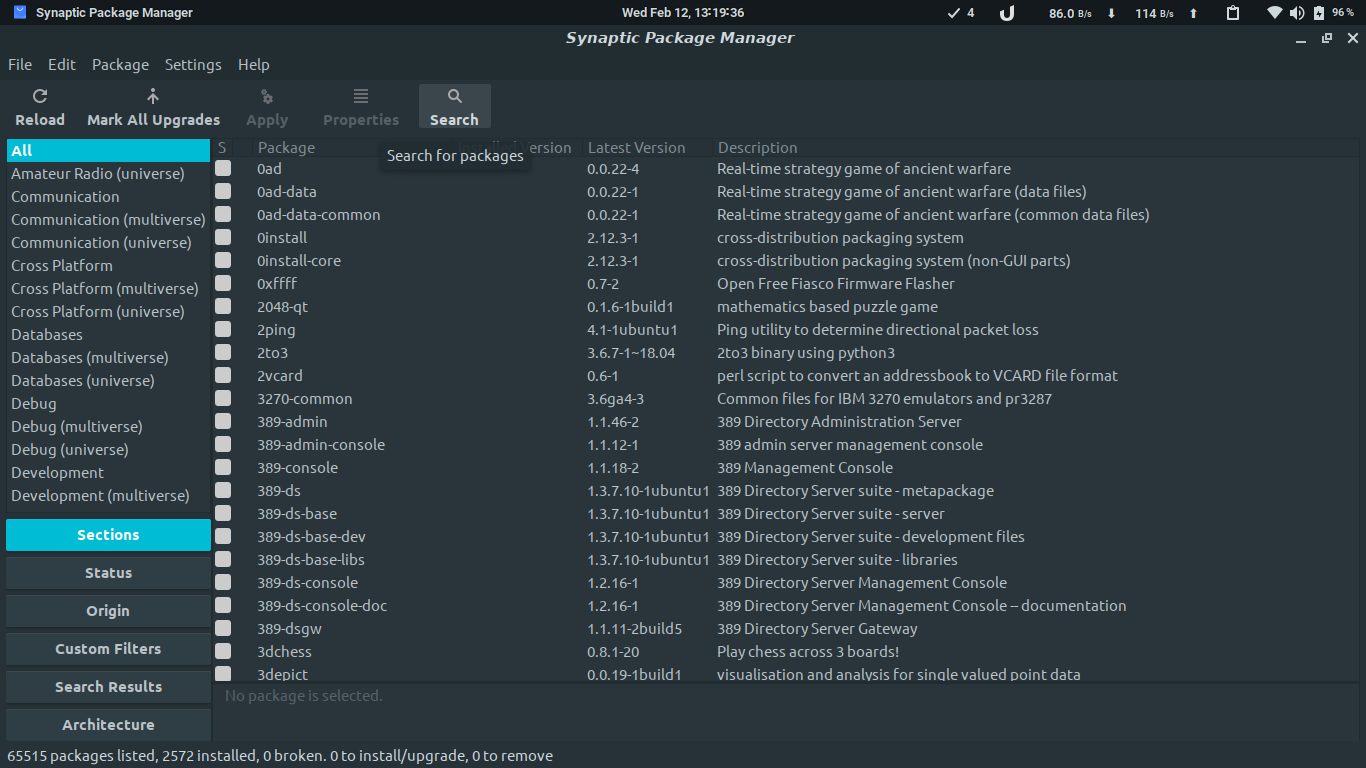
Task: Toggle the status checkbox for 2048-qt
Action: pyautogui.click(x=223, y=306)
